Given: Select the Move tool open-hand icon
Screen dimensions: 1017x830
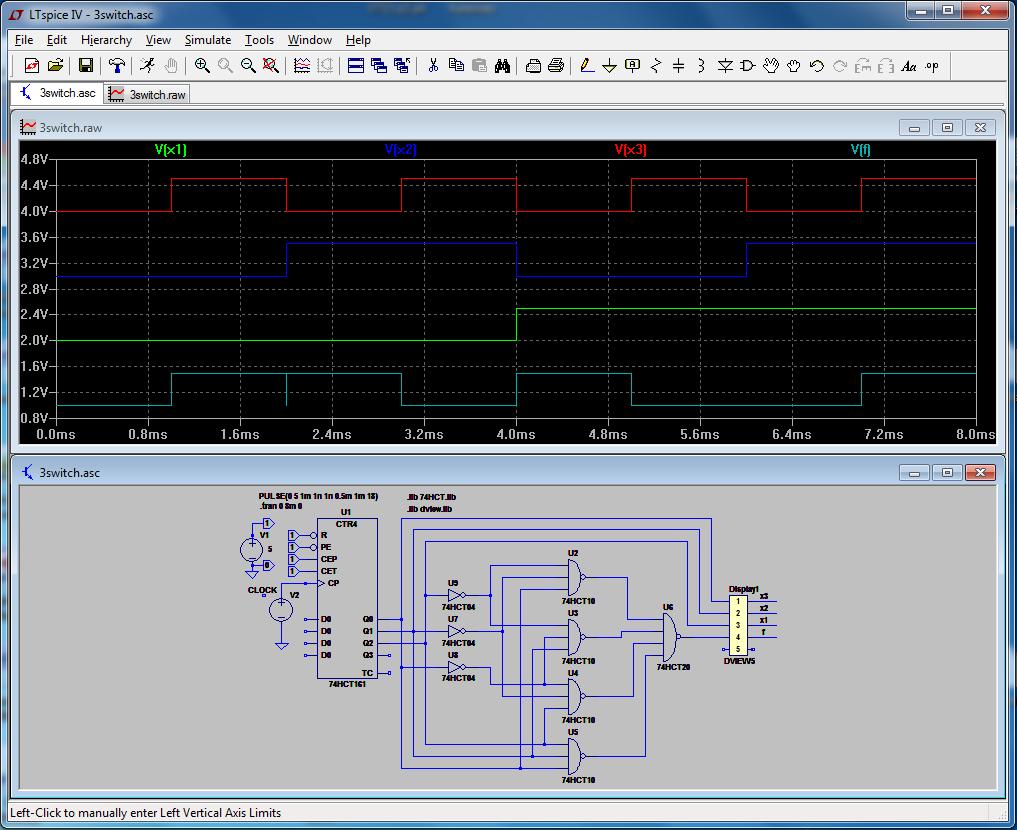Looking at the screenshot, I should click(771, 65).
